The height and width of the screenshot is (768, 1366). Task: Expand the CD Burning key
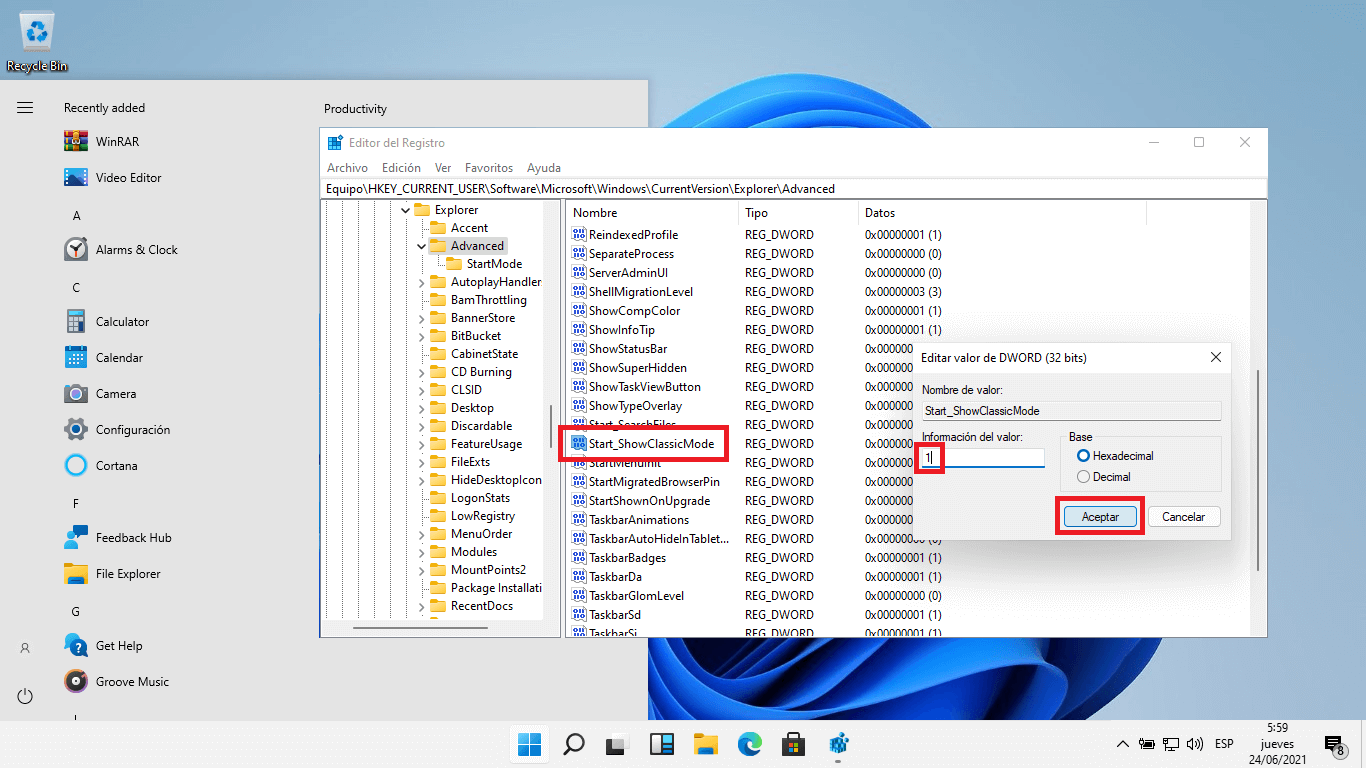422,372
